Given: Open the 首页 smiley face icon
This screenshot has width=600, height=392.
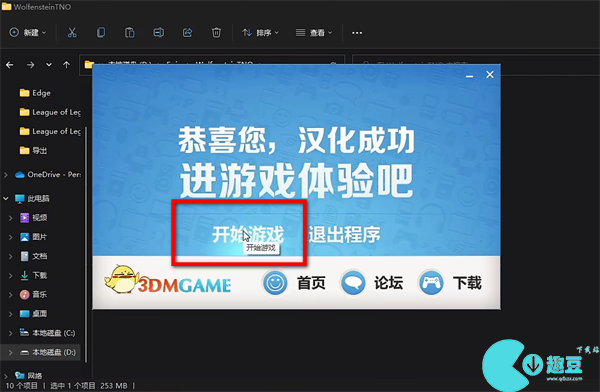Looking at the screenshot, I should pyautogui.click(x=275, y=283).
